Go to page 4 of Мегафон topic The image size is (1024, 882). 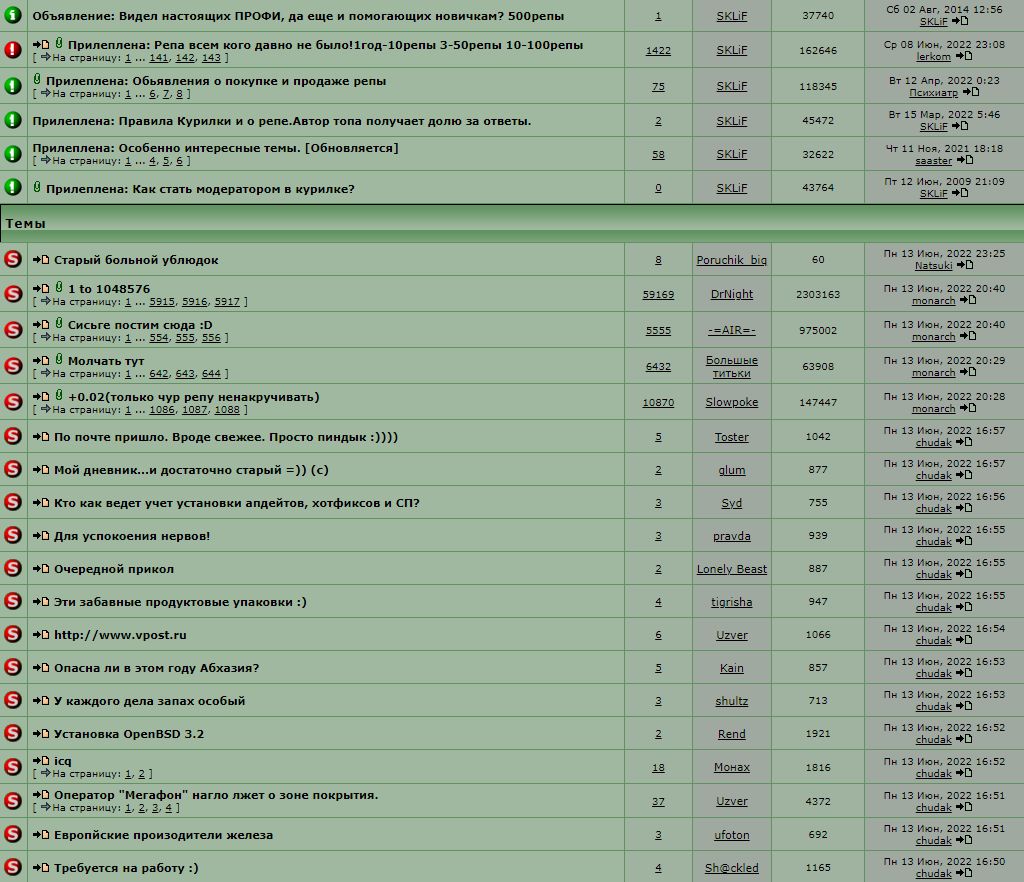point(168,808)
